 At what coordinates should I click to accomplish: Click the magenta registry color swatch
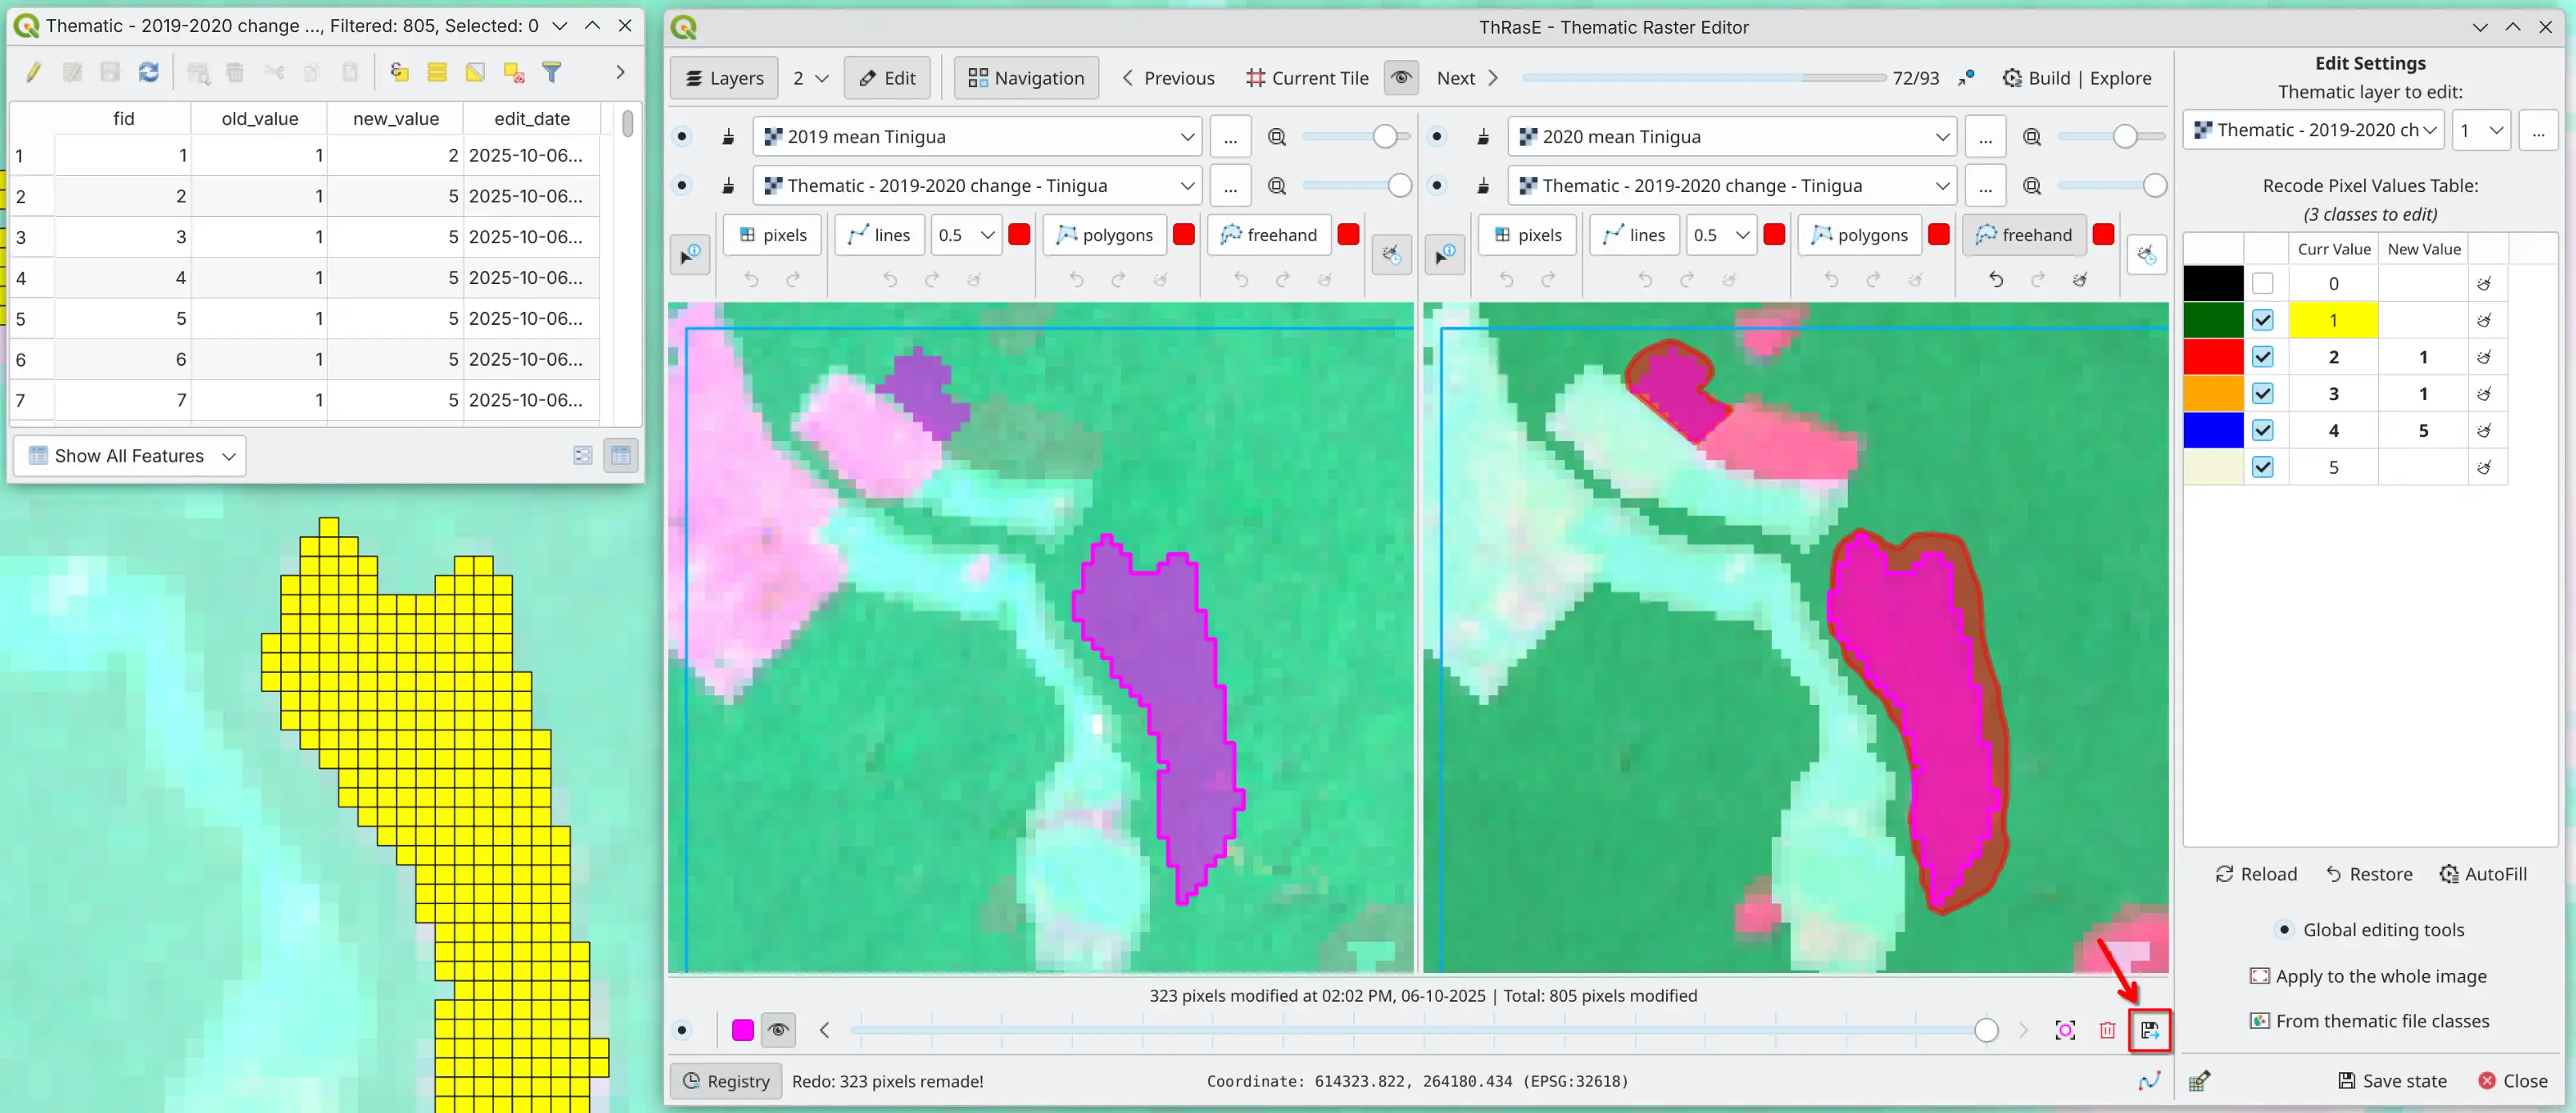click(742, 1030)
